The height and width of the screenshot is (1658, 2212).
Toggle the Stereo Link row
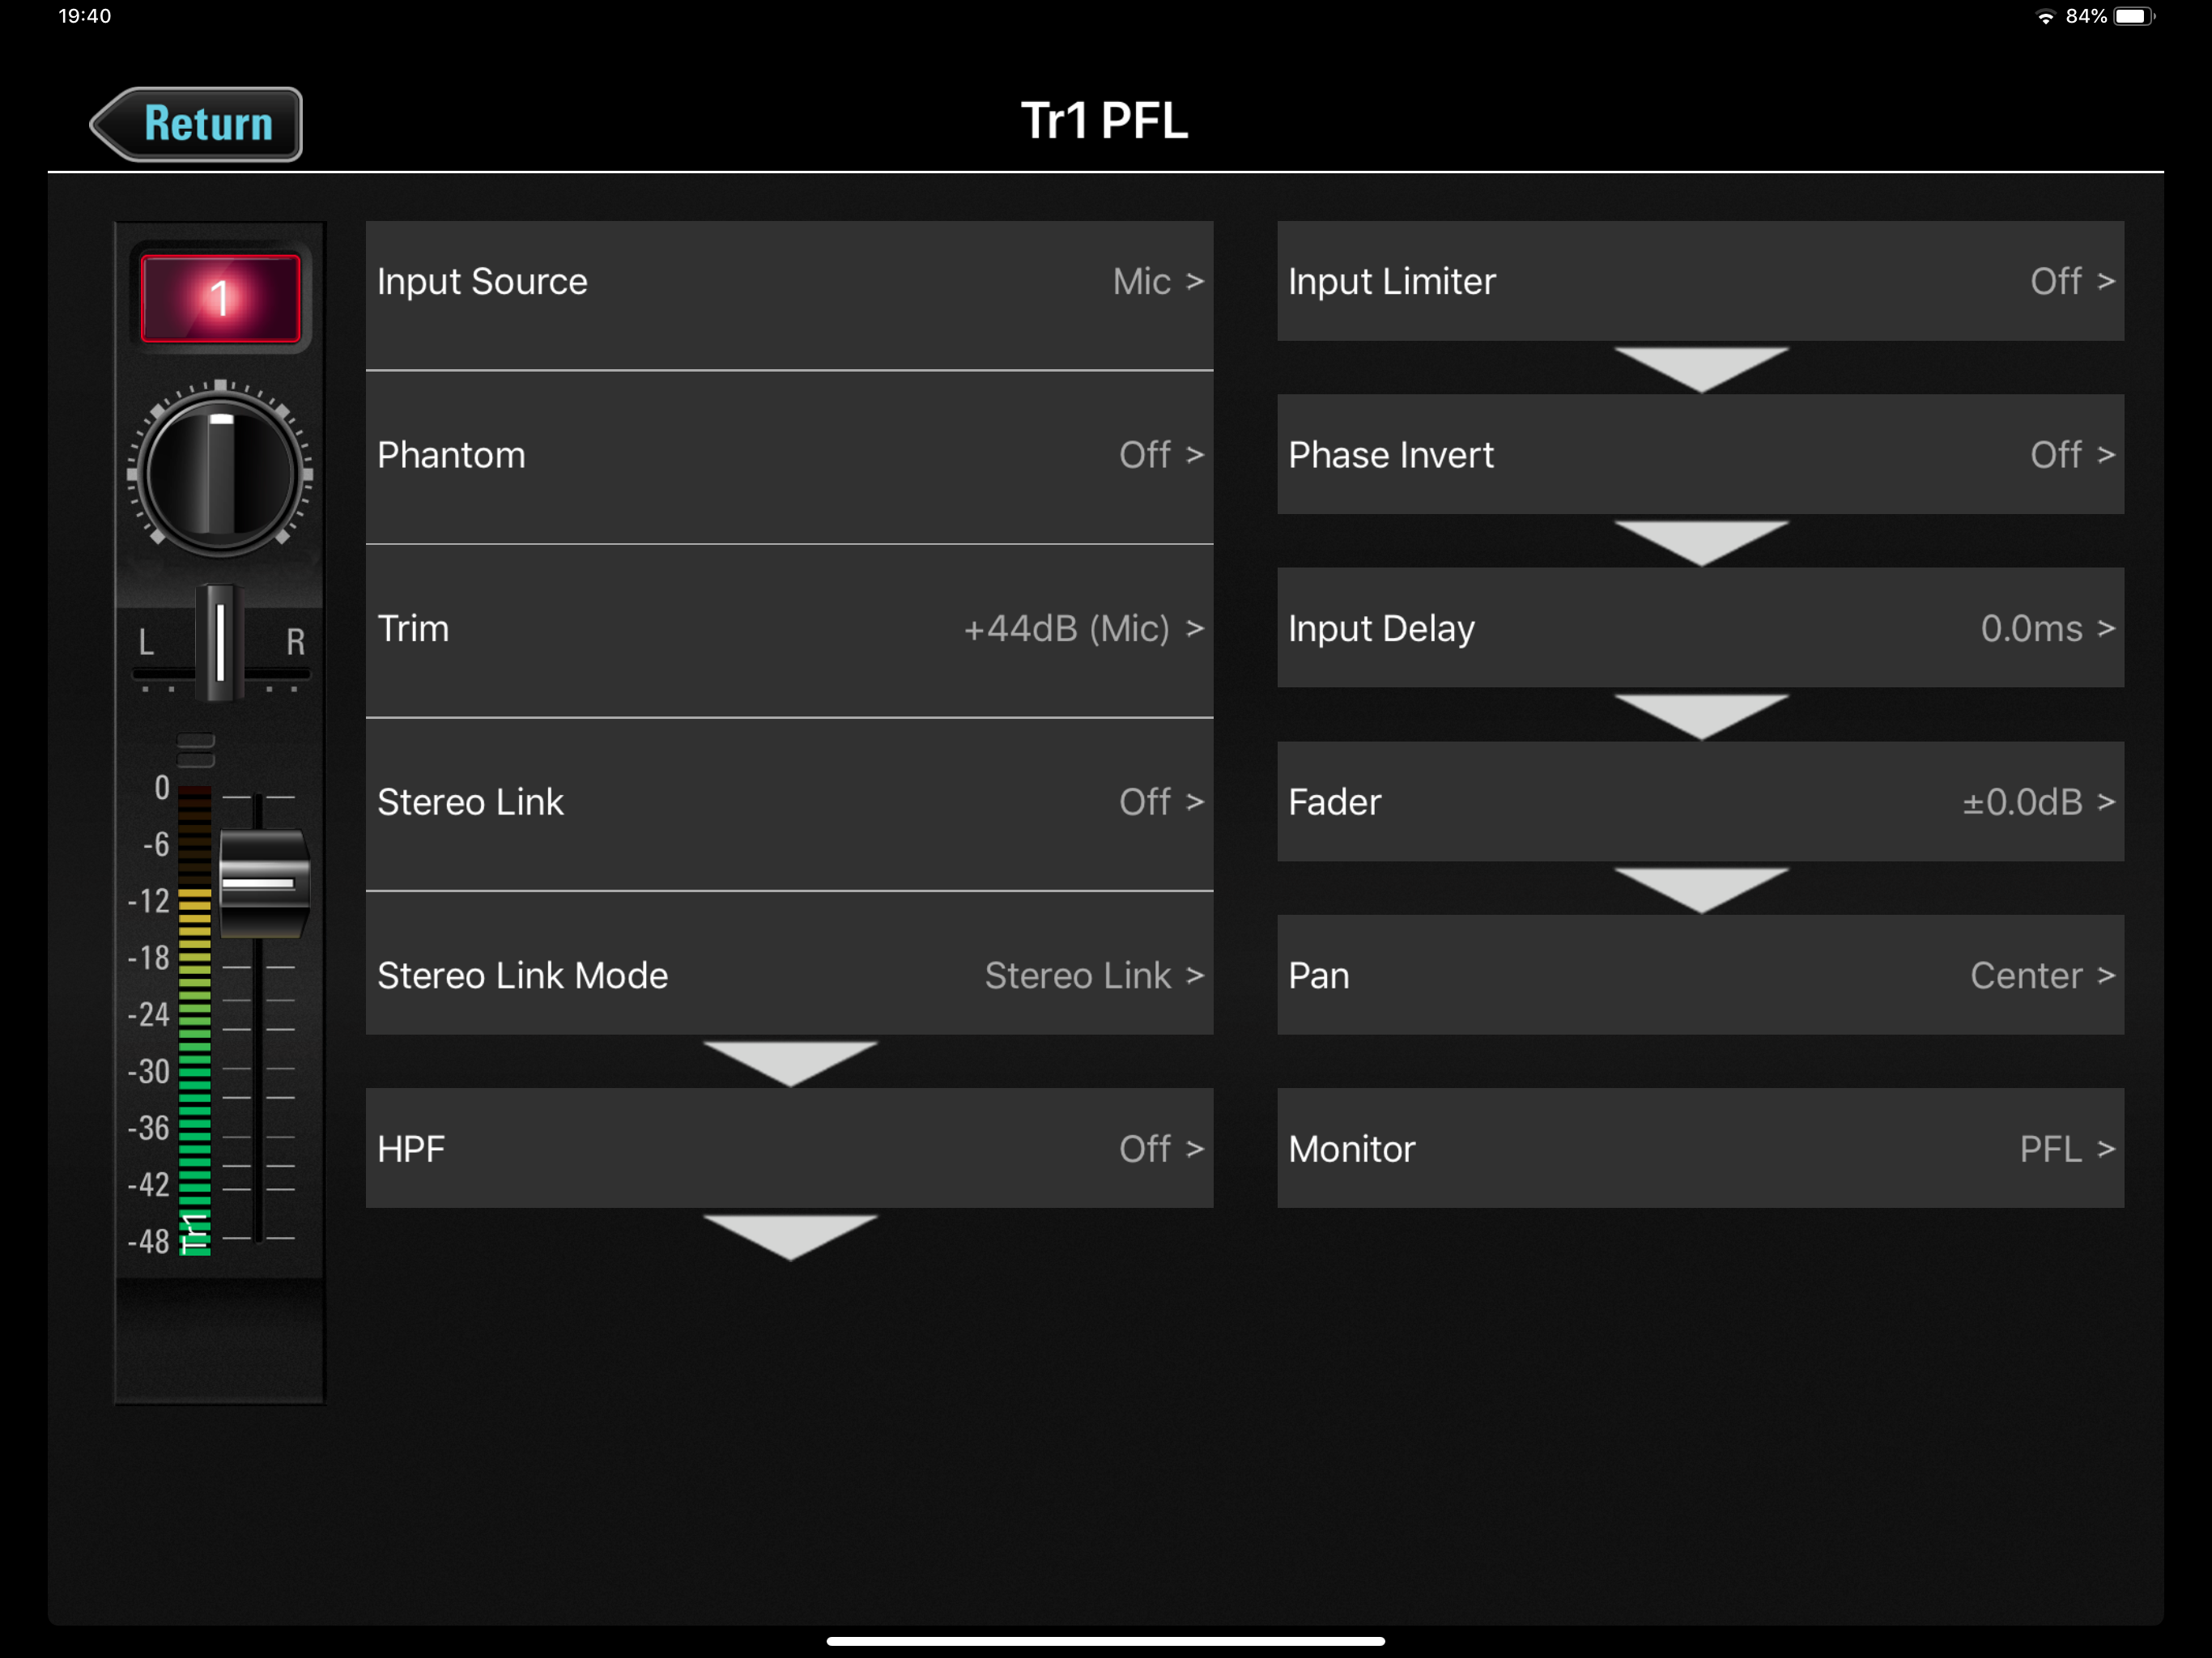(x=789, y=802)
